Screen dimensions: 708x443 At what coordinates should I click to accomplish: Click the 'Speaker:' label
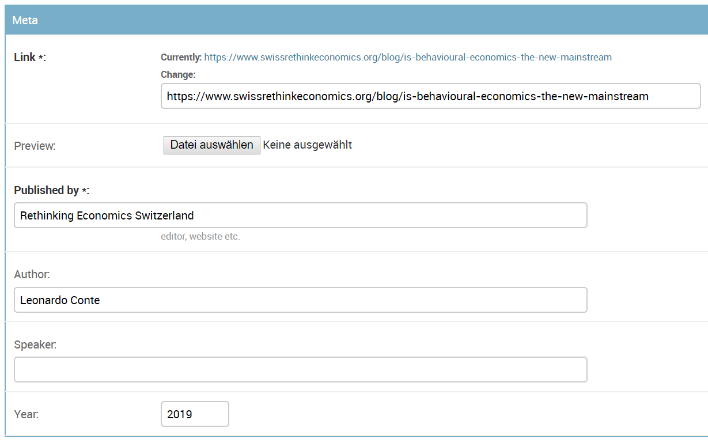pyautogui.click(x=35, y=345)
